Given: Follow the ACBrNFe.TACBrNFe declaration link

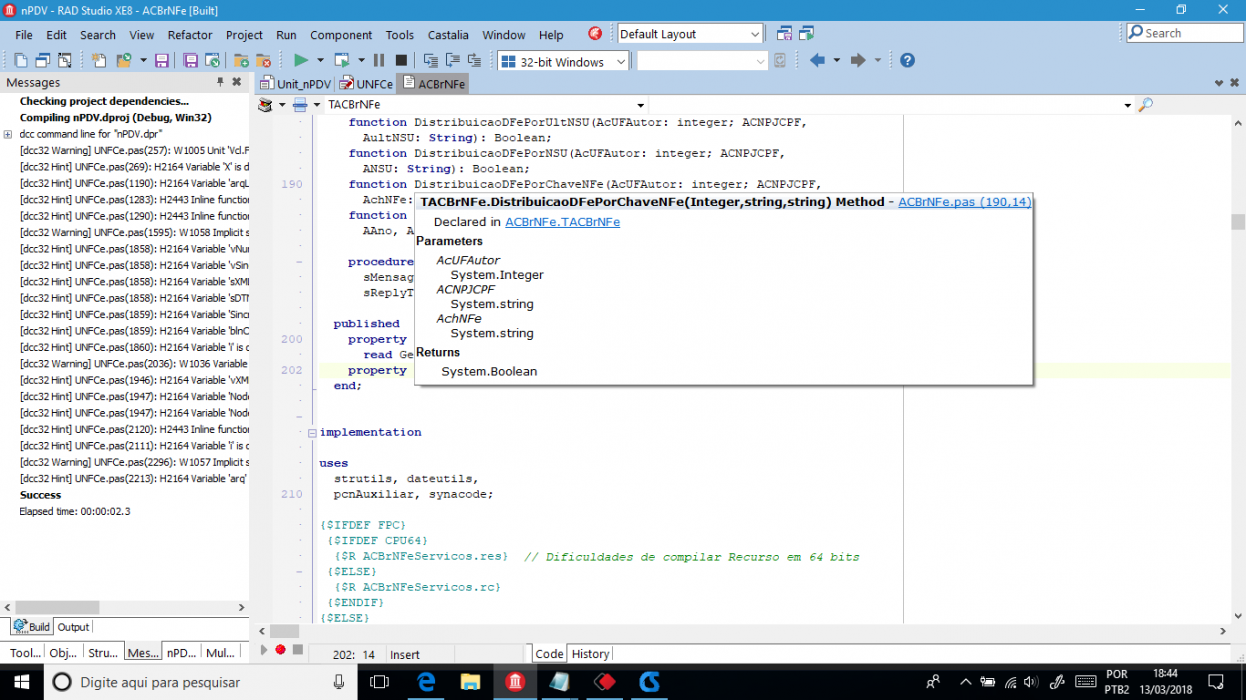Looking at the screenshot, I should tap(562, 222).
